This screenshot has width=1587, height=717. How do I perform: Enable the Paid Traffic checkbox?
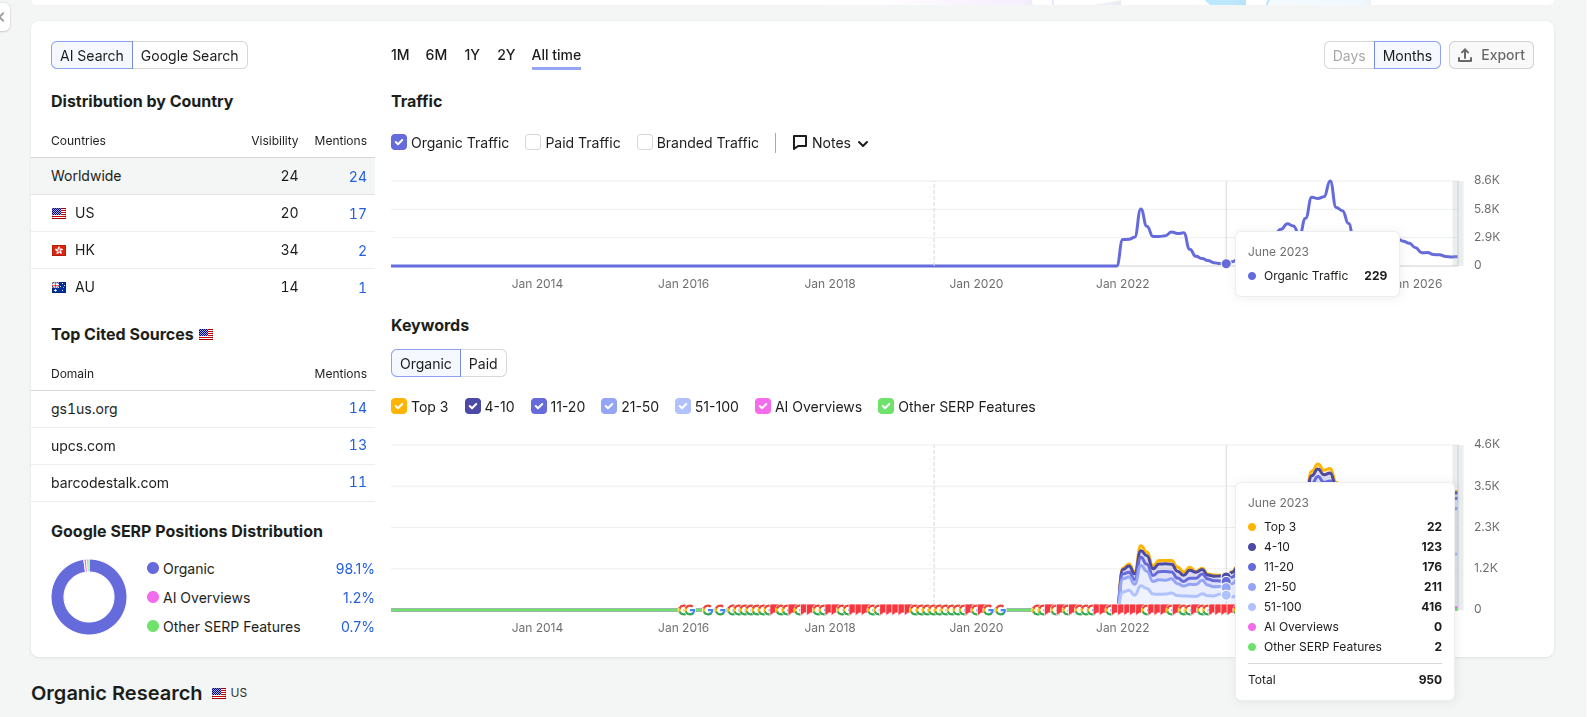point(533,142)
